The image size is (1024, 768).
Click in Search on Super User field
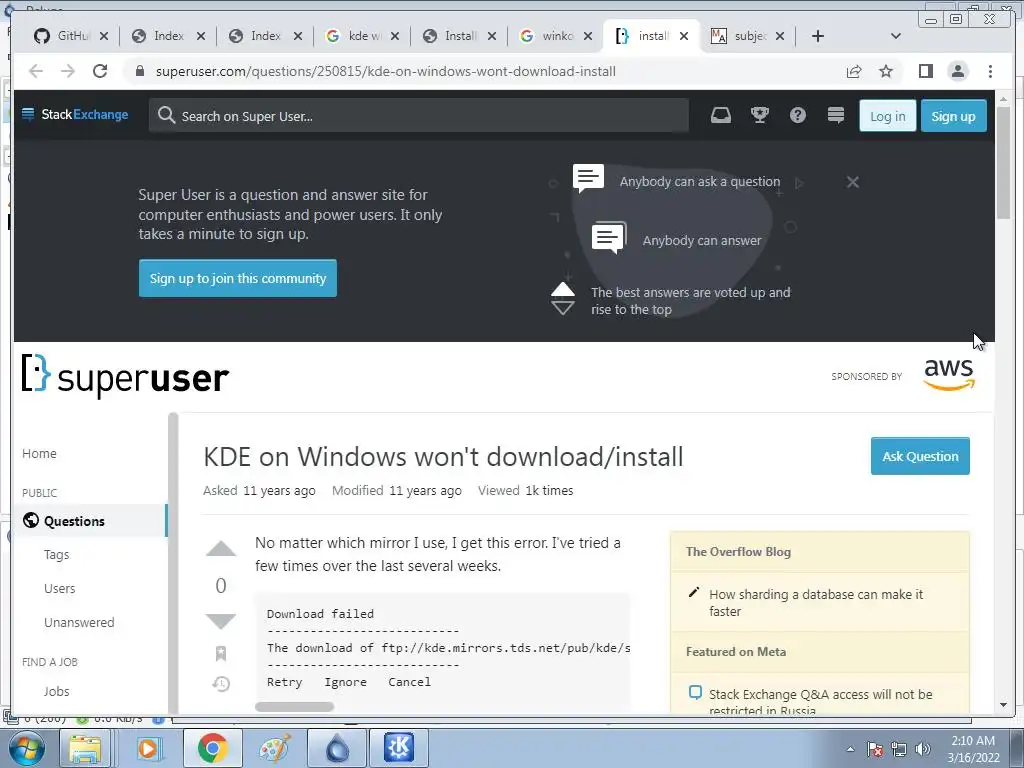point(419,116)
